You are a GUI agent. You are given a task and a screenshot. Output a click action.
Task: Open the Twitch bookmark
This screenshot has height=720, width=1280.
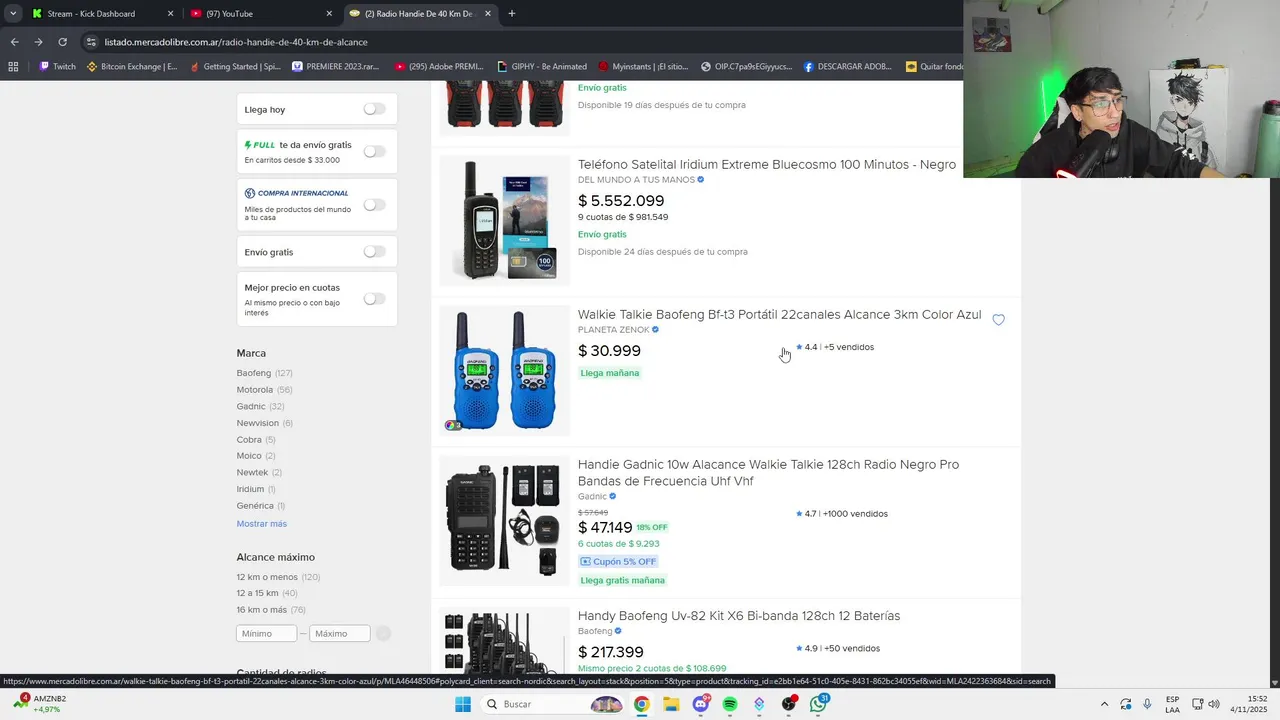click(x=57, y=67)
